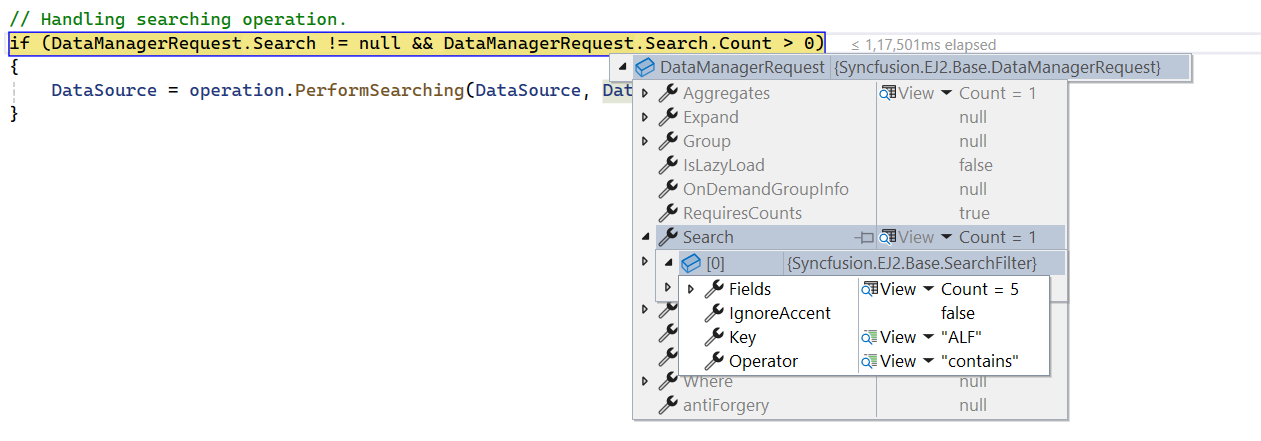1261x441 pixels.
Task: Expand the Group property node
Action: tap(645, 141)
